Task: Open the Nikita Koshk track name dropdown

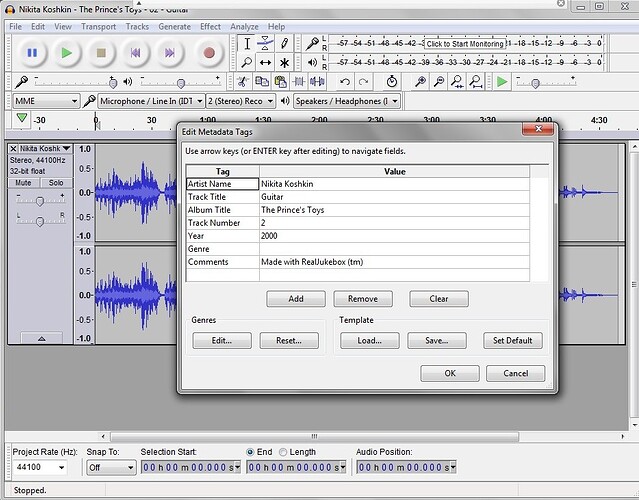Action: 45,148
